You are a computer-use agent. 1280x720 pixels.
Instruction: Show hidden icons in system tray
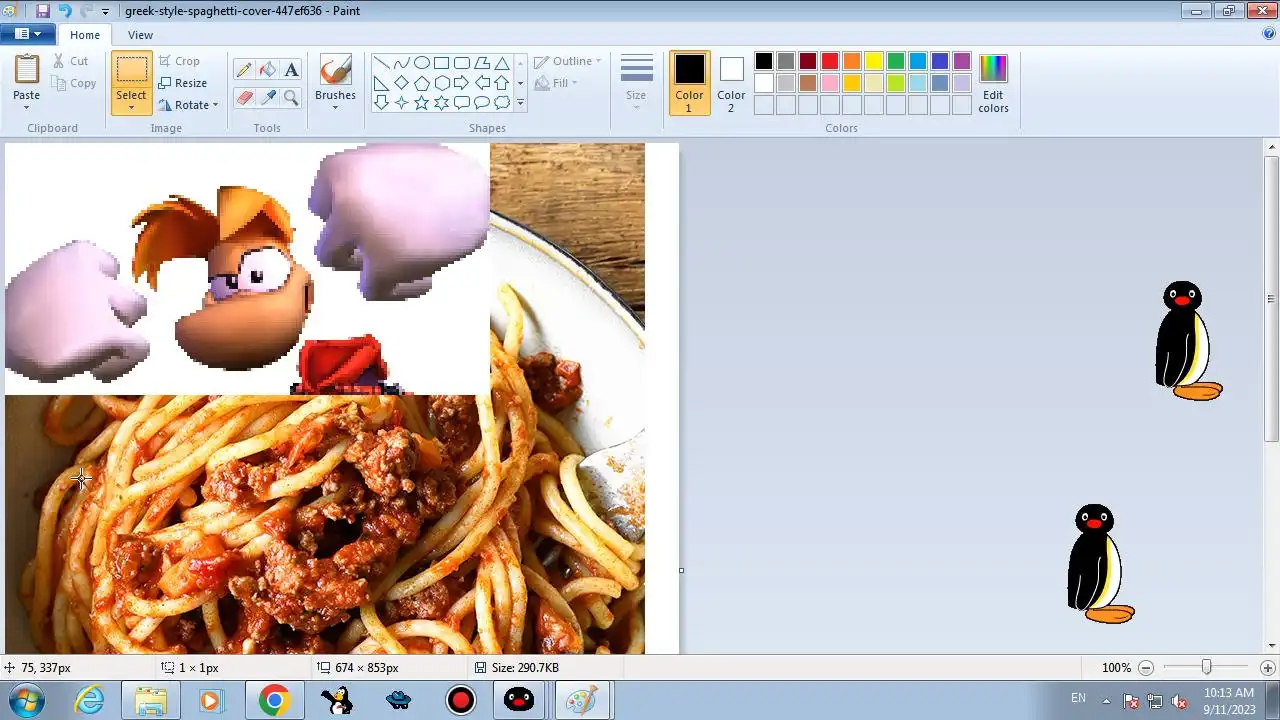(x=1106, y=700)
